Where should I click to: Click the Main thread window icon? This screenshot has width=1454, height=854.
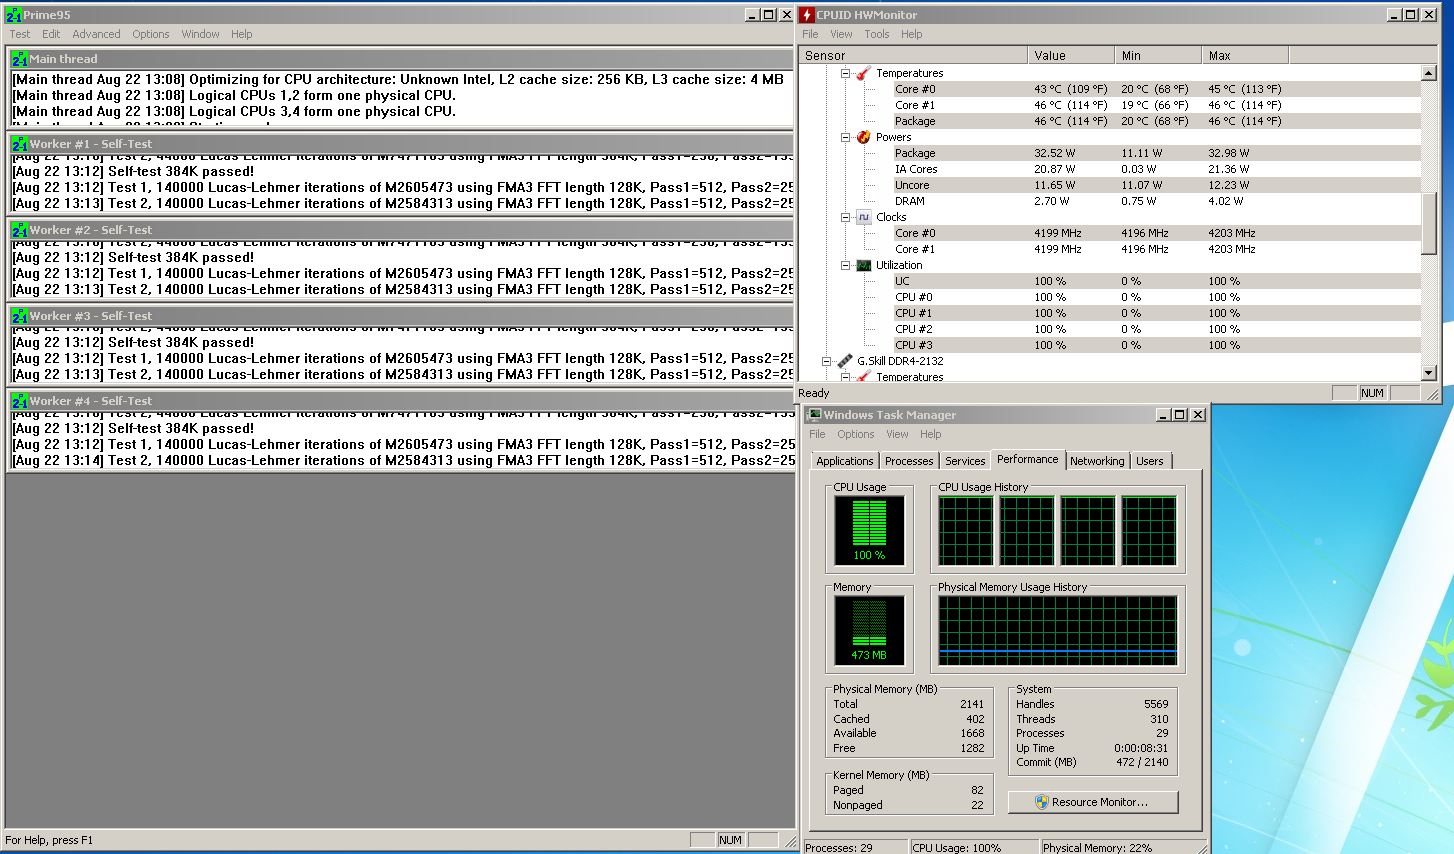[x=20, y=59]
